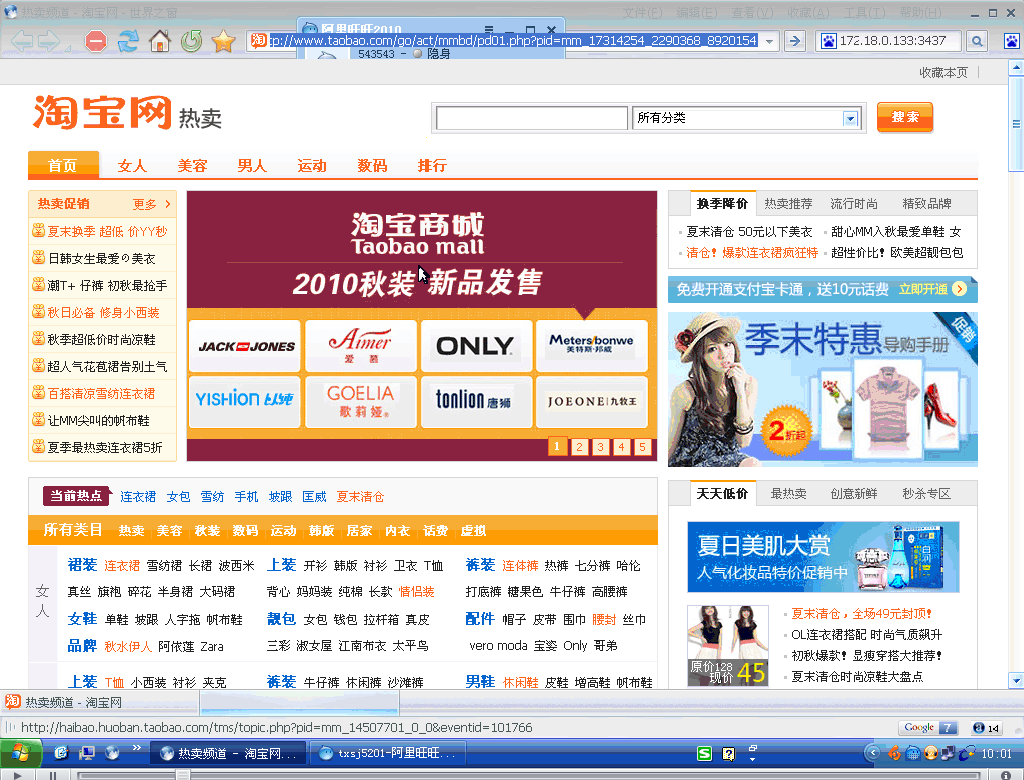This screenshot has height=780, width=1024.
Task: Select the 换季降价 tab
Action: [722, 204]
